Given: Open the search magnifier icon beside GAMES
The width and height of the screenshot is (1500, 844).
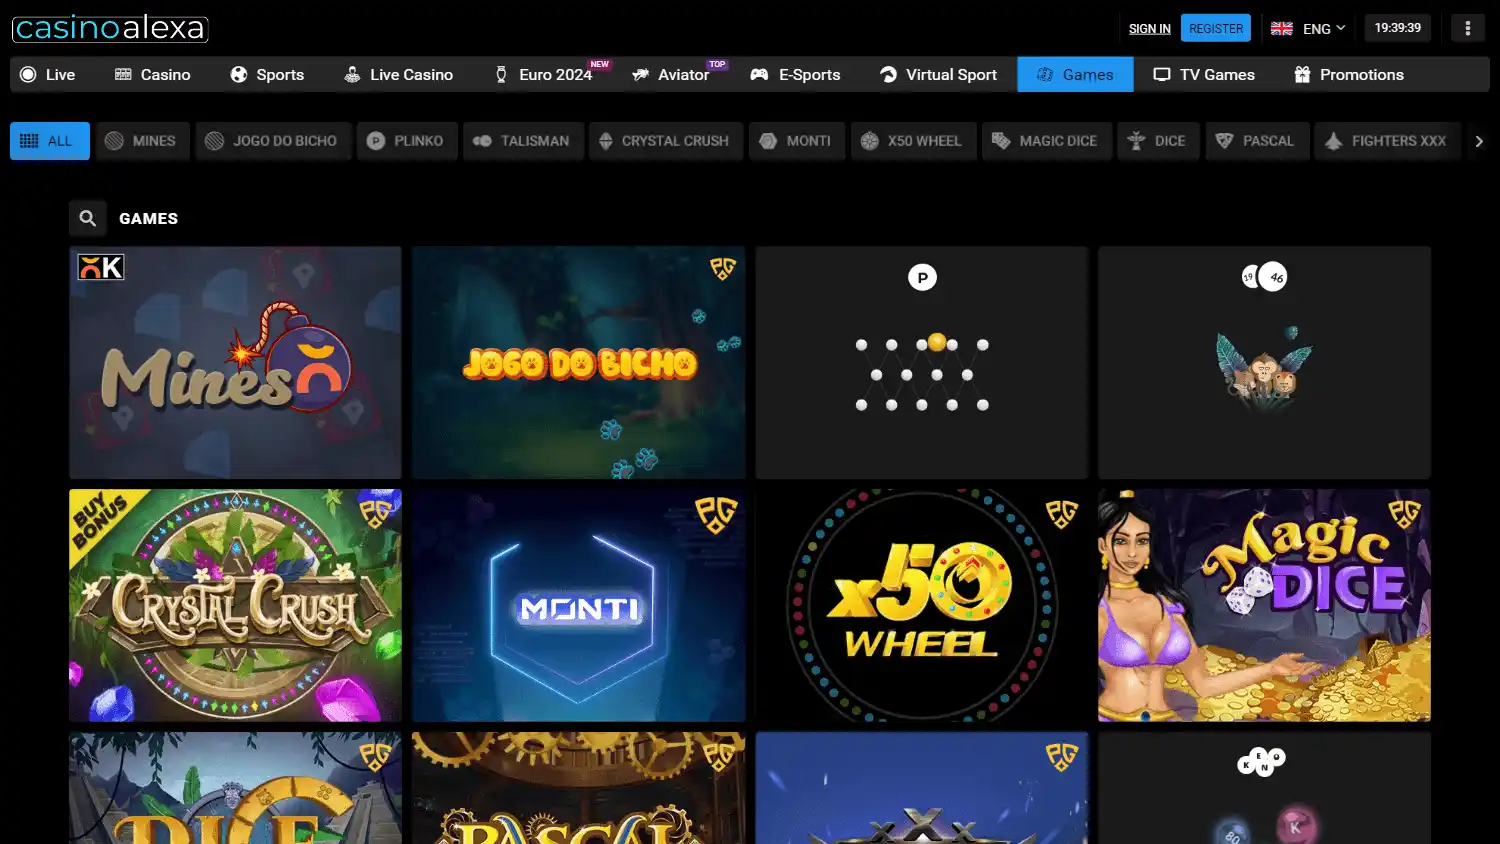Looking at the screenshot, I should tap(88, 218).
